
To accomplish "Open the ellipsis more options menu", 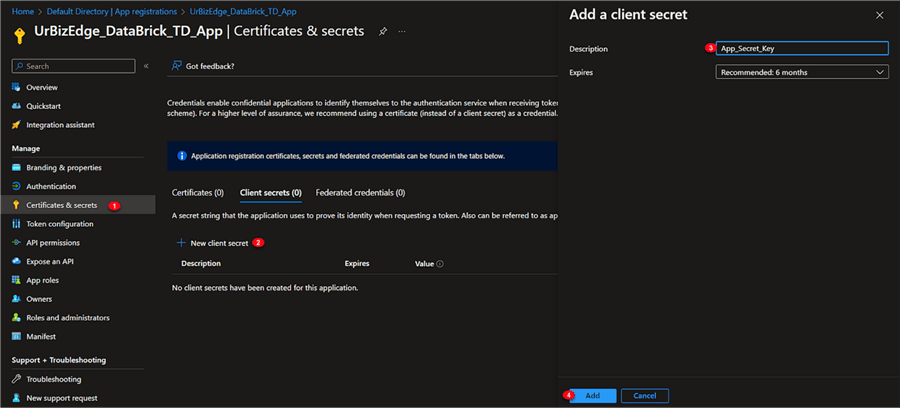I will point(402,32).
